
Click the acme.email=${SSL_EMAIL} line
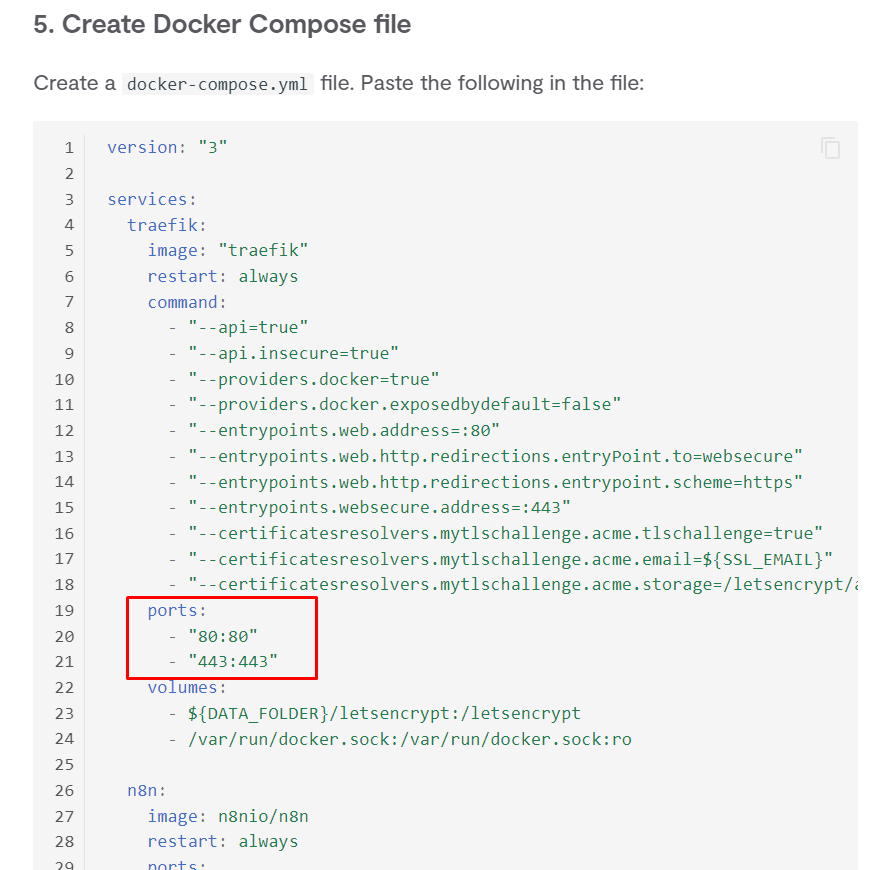(510, 559)
